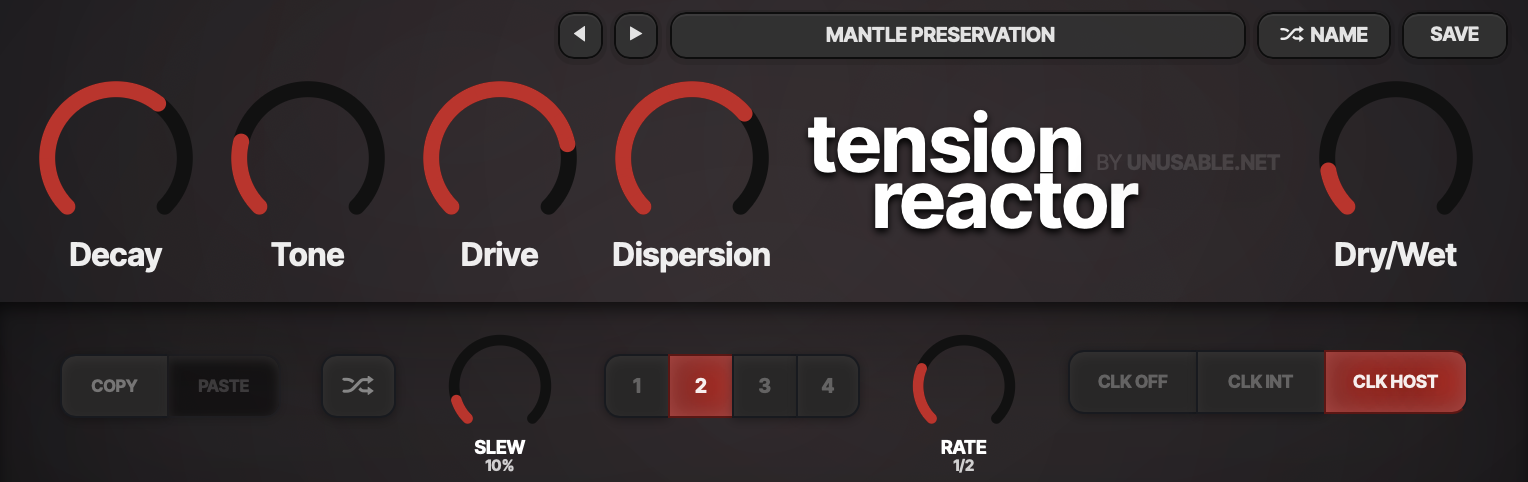This screenshot has width=1528, height=482.
Task: Load the previous preset with left arrow
Action: tap(580, 35)
